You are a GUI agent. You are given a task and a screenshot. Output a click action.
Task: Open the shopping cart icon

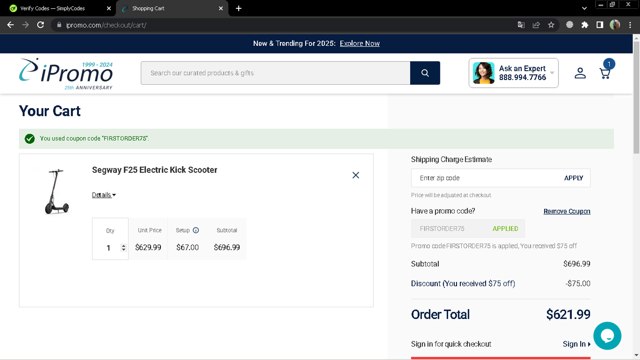(605, 73)
